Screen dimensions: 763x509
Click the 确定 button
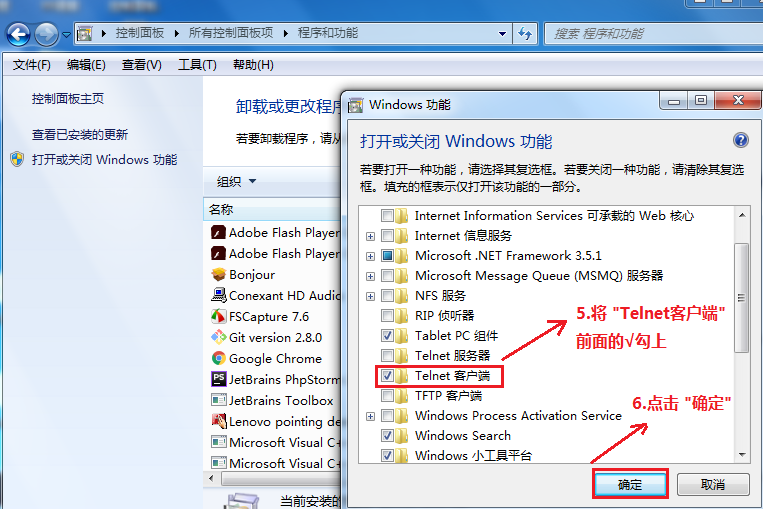click(x=630, y=484)
